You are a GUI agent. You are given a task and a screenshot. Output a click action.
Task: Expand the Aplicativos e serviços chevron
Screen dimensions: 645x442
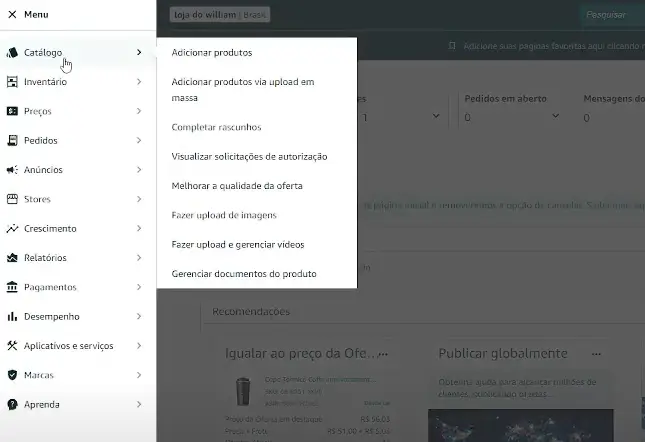pos(139,346)
